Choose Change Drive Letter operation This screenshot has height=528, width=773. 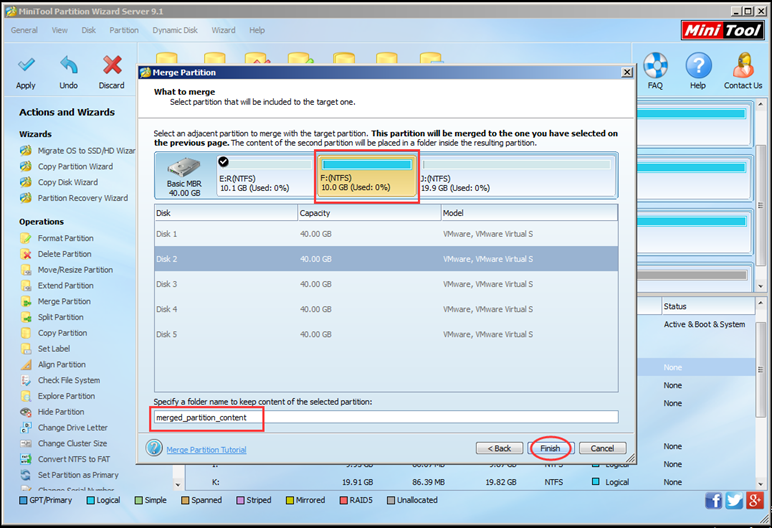point(64,427)
